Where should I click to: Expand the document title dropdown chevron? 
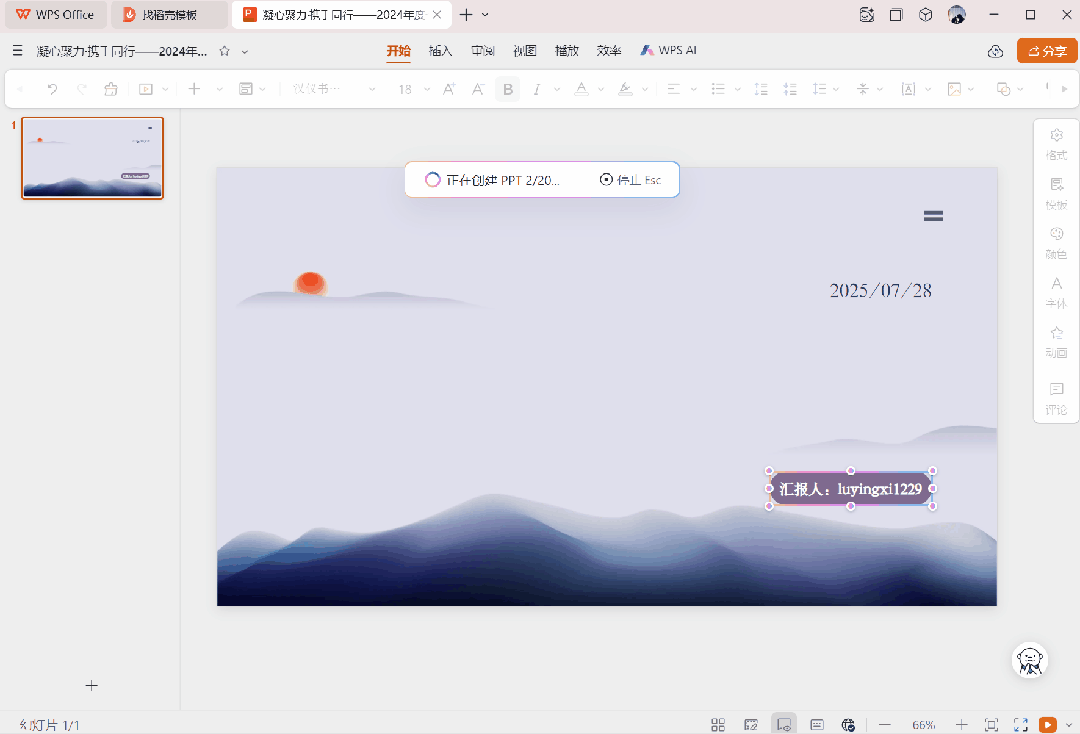coord(245,52)
